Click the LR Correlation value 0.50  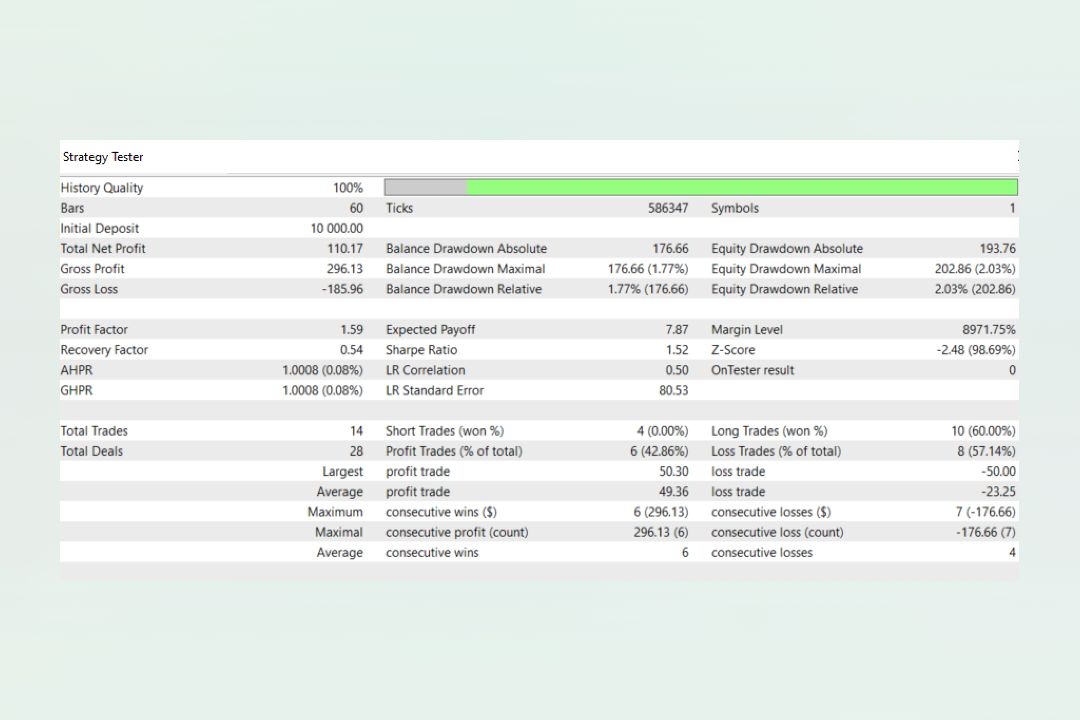click(x=676, y=370)
